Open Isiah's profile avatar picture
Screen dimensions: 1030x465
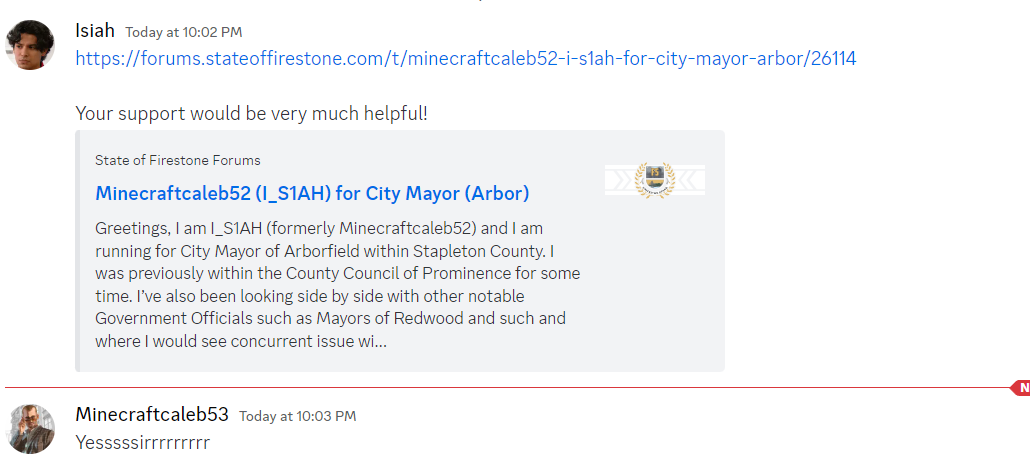[30, 45]
